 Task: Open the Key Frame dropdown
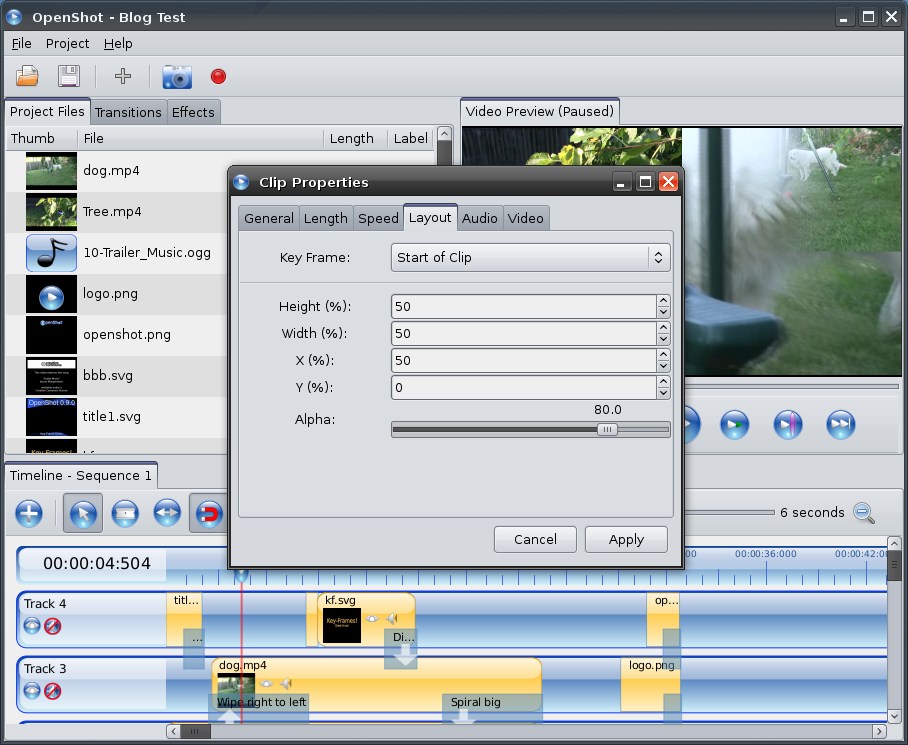[530, 258]
